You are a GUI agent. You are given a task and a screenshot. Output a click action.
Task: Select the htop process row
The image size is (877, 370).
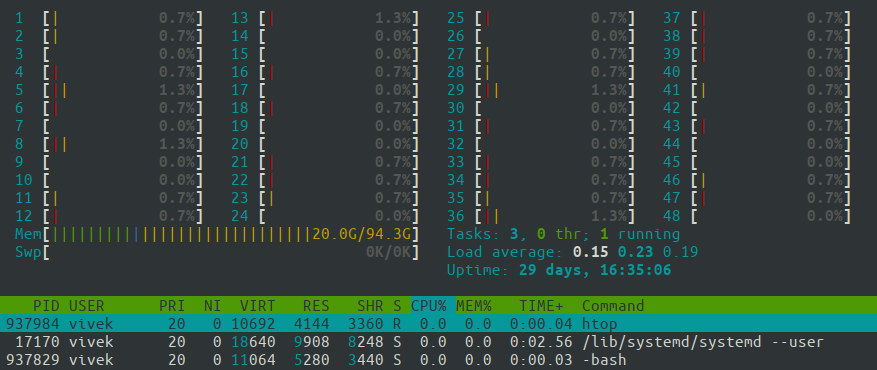(x=438, y=324)
